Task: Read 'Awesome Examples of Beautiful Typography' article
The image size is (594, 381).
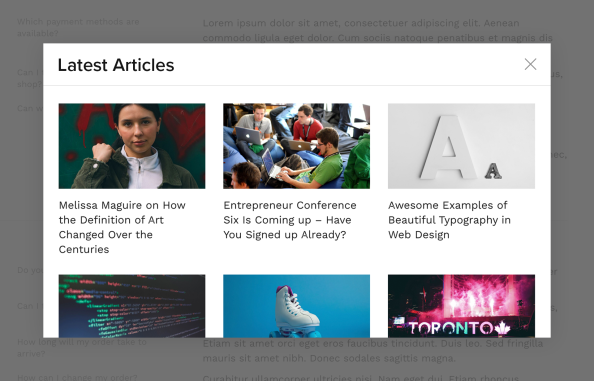Action: click(449, 220)
